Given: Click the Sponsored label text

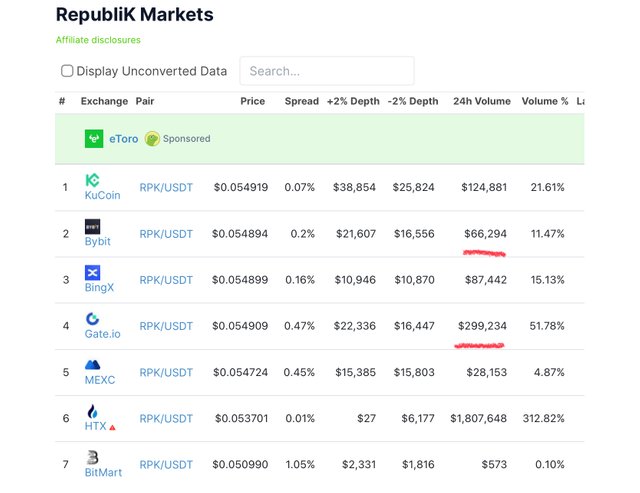Looking at the screenshot, I should (187, 139).
